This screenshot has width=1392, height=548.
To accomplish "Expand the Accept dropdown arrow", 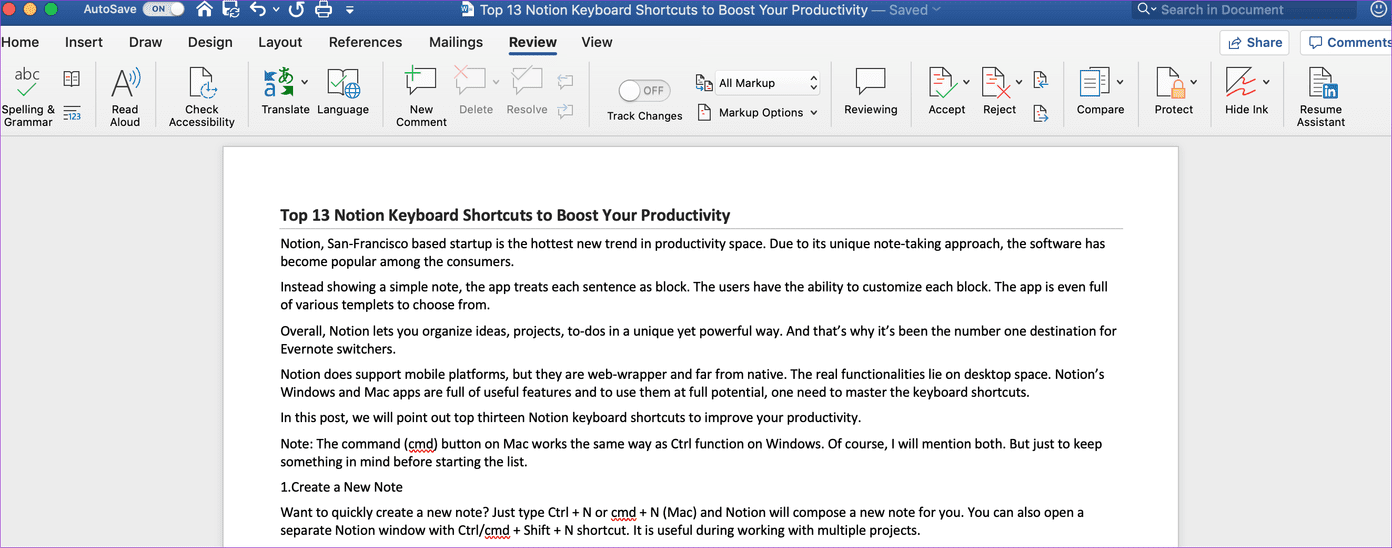I will [966, 82].
